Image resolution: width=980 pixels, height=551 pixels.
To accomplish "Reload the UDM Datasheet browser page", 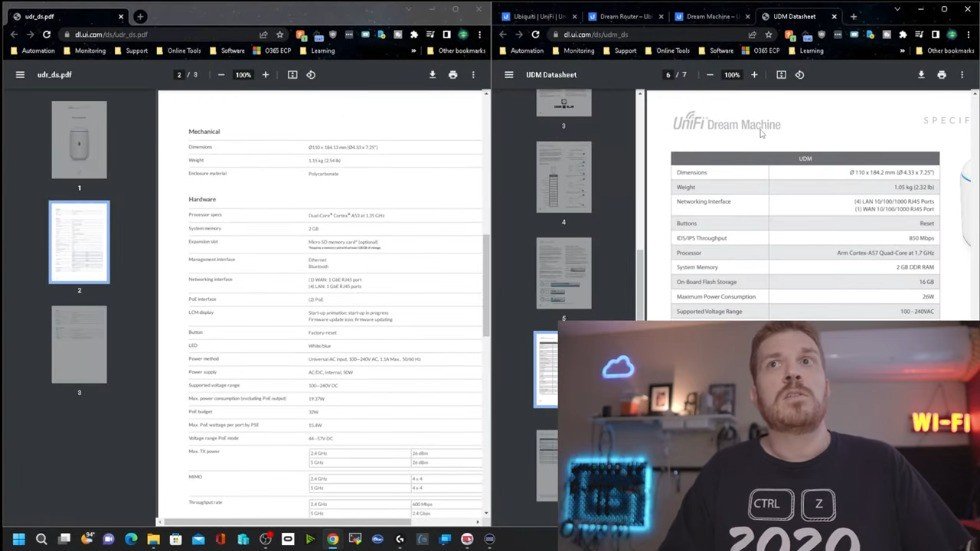I will pyautogui.click(x=535, y=35).
